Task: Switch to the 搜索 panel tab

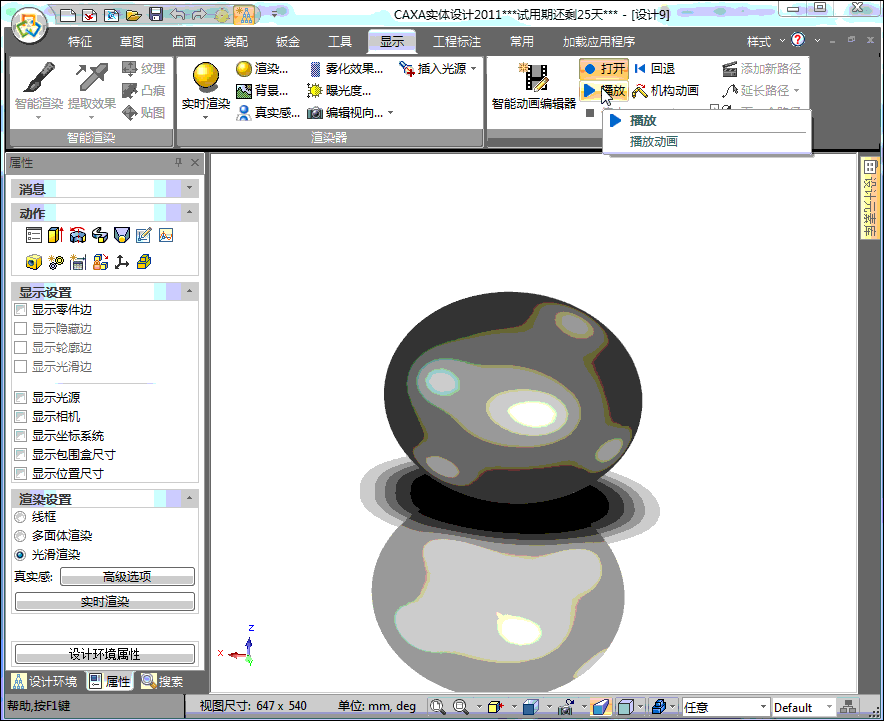Action: (162, 682)
